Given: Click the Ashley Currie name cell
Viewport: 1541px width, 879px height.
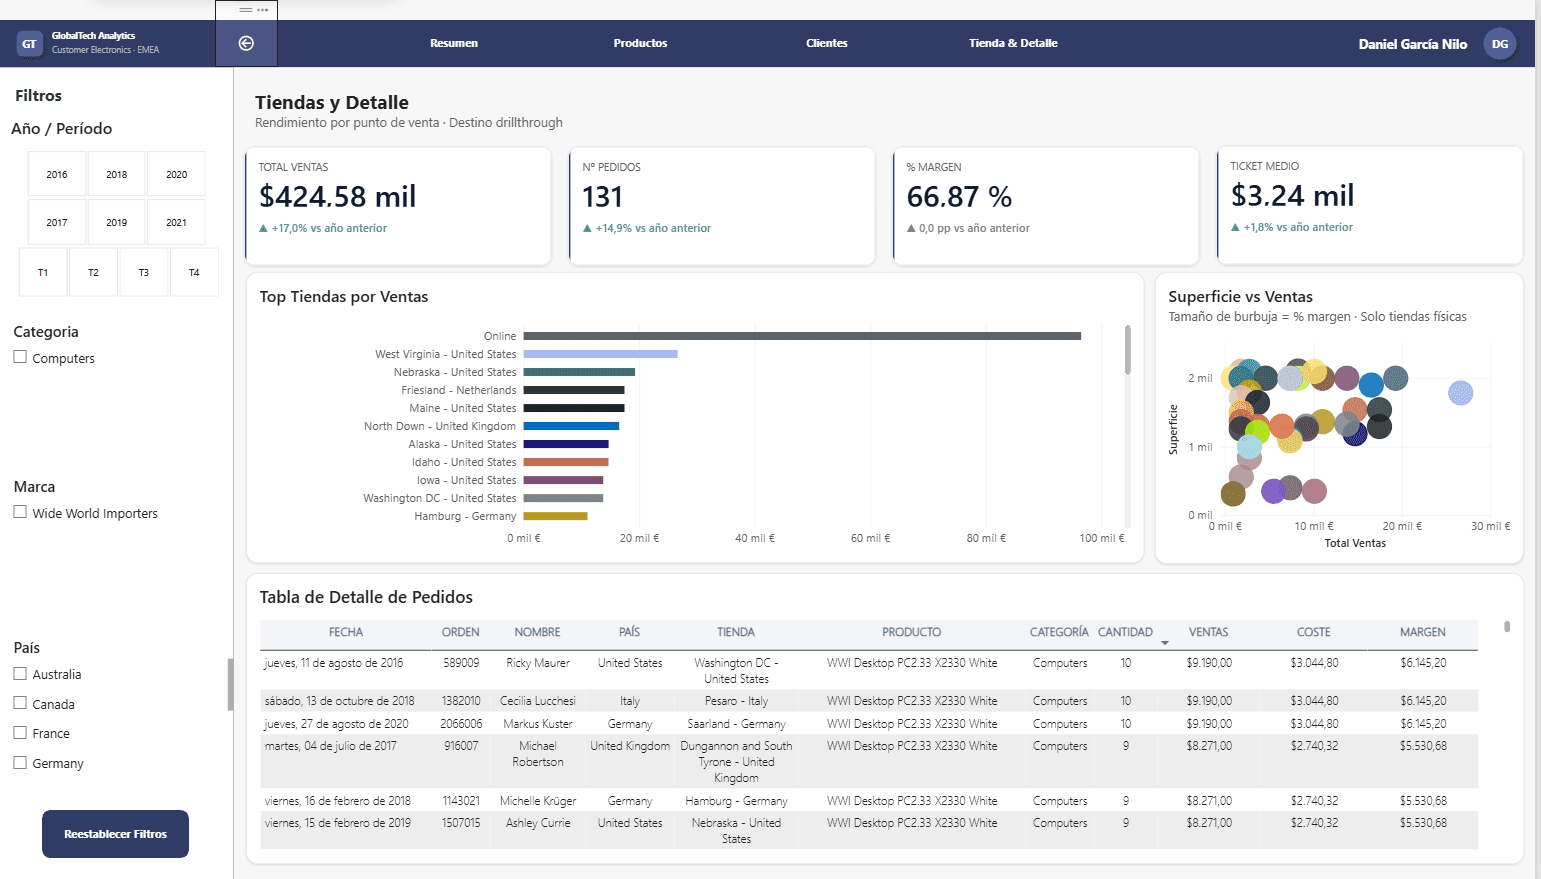Looking at the screenshot, I should coord(538,823).
